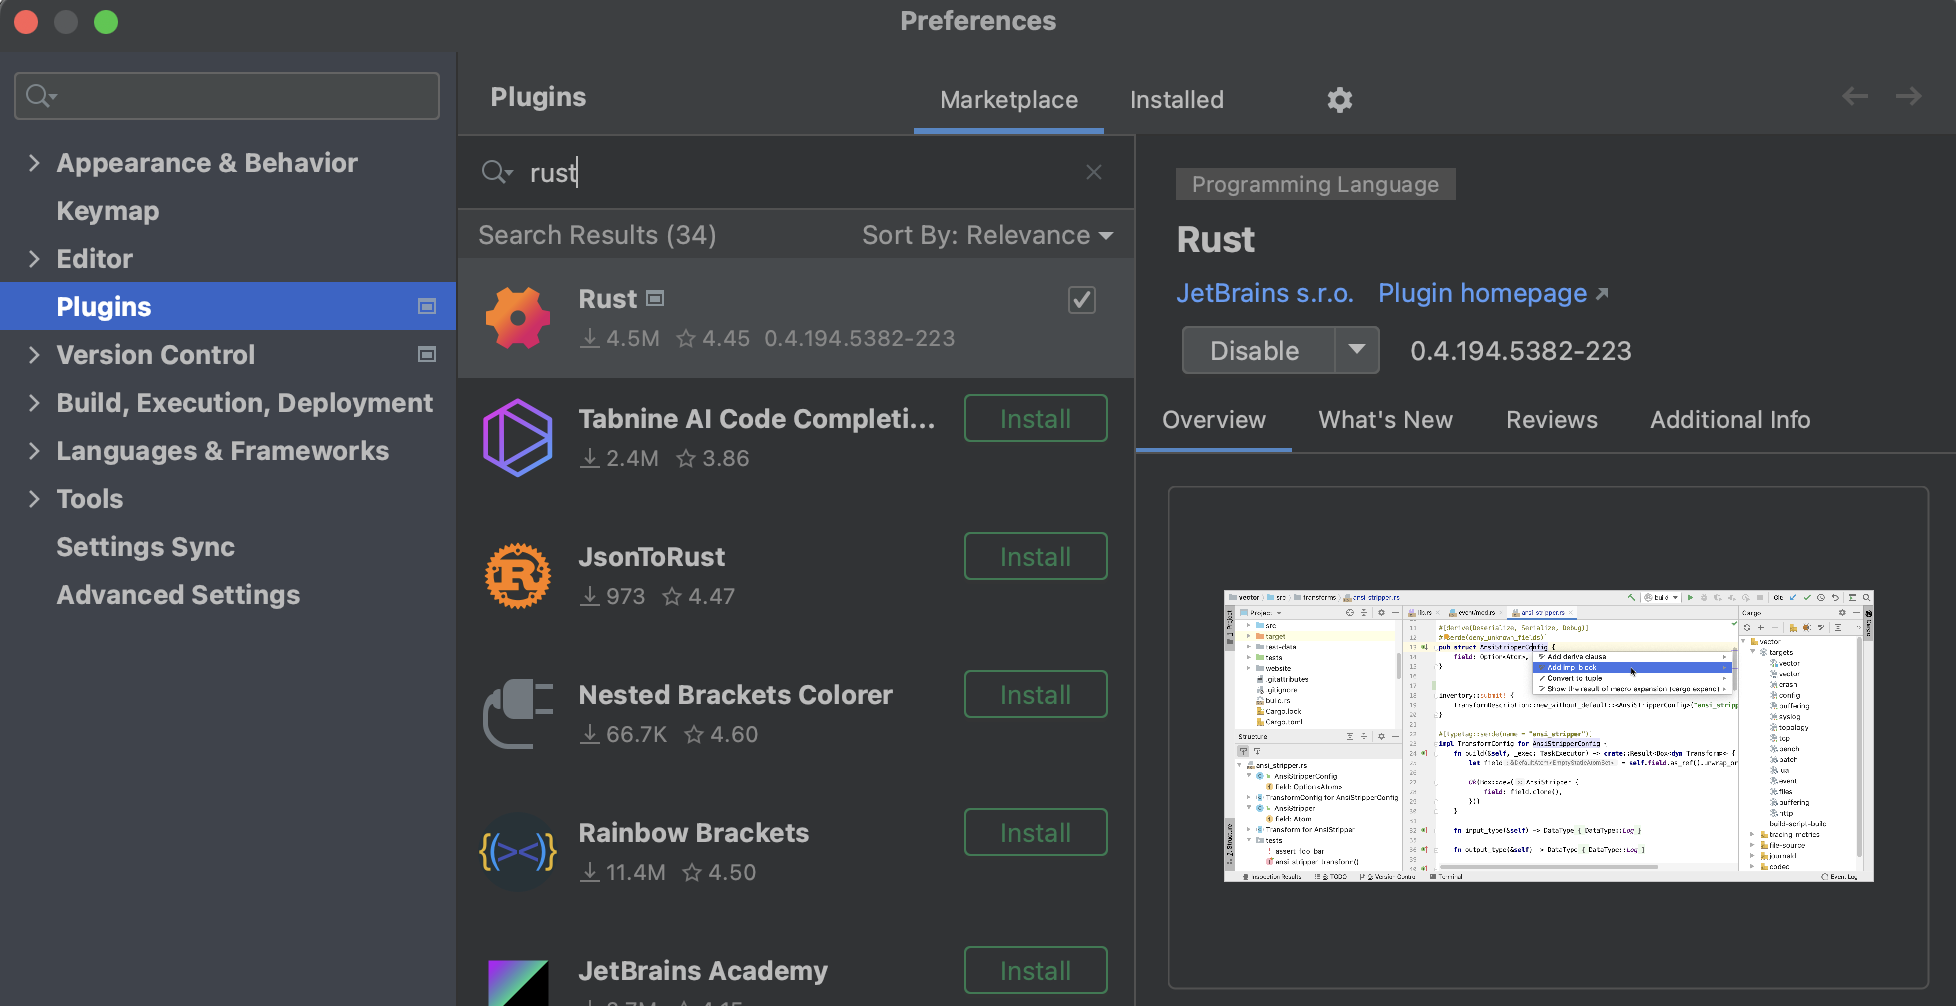Install the JsonToRust plugin
The width and height of the screenshot is (1956, 1006).
click(1035, 556)
